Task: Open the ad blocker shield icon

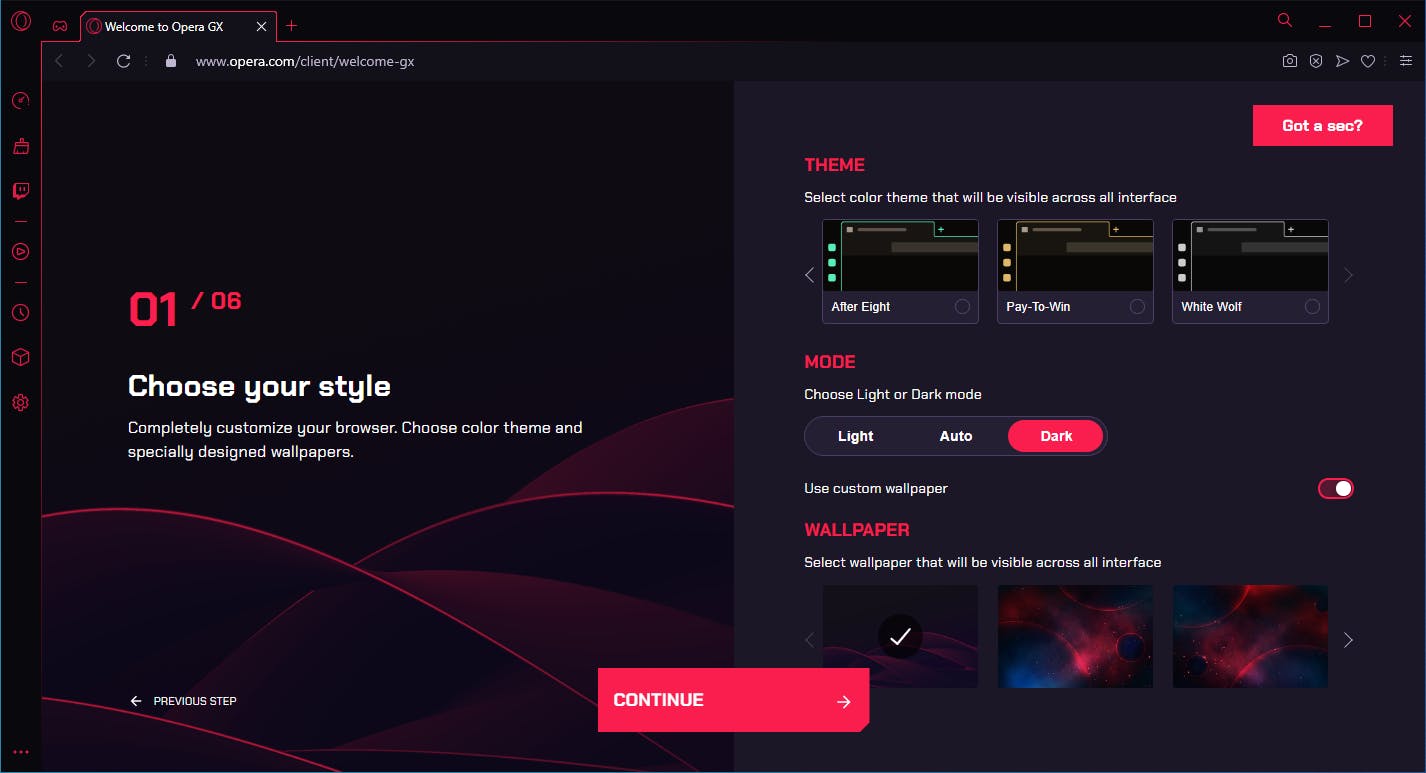Action: tap(1316, 61)
